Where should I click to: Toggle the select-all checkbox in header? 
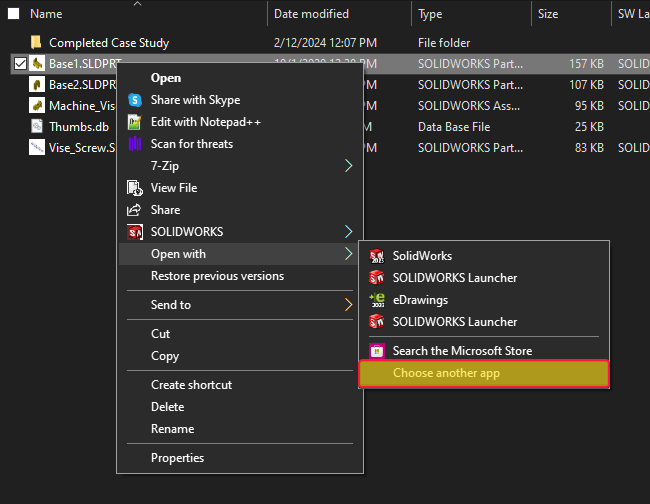tap(14, 14)
